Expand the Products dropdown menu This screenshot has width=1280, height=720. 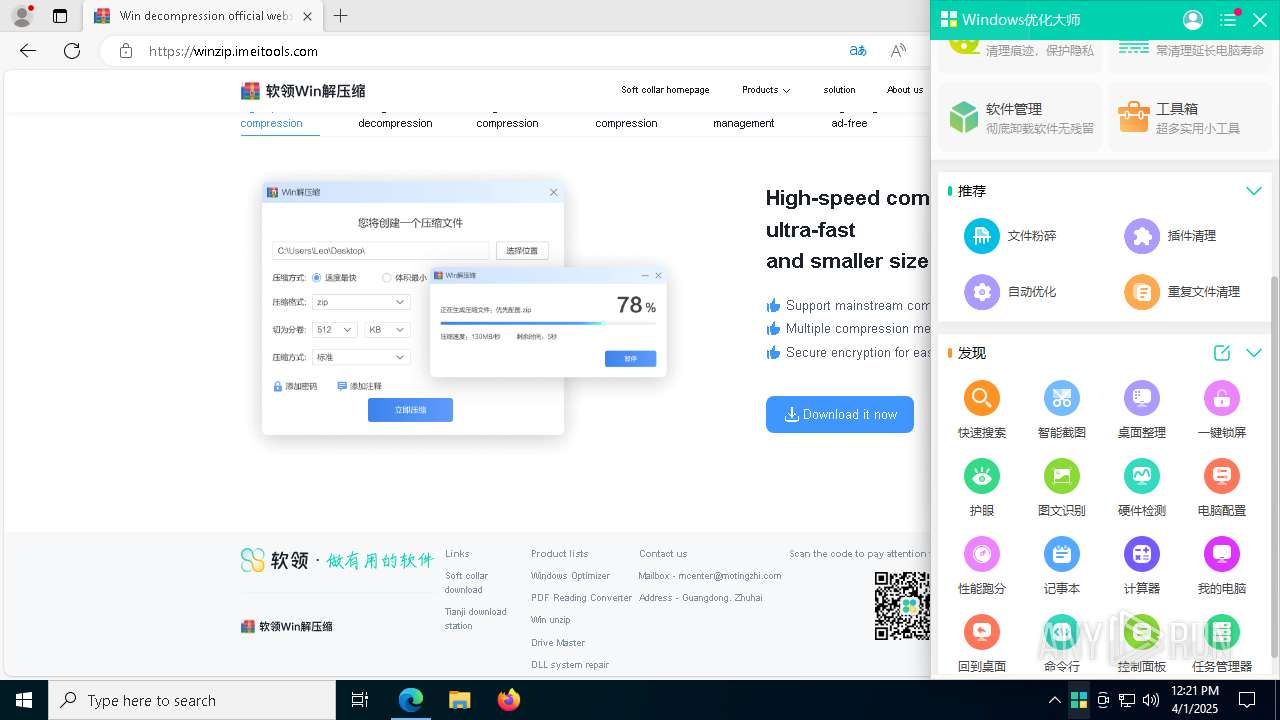(766, 90)
